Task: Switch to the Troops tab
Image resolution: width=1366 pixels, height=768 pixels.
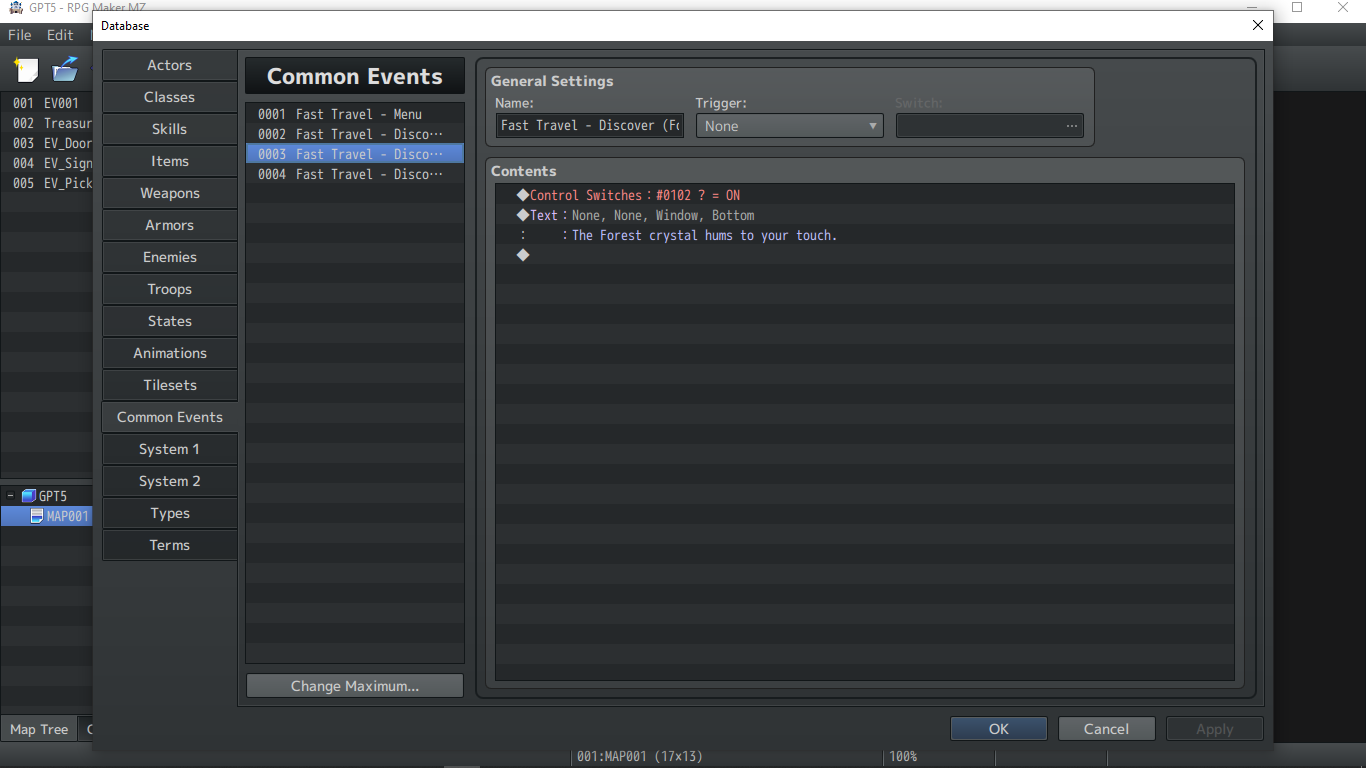Action: 170,289
